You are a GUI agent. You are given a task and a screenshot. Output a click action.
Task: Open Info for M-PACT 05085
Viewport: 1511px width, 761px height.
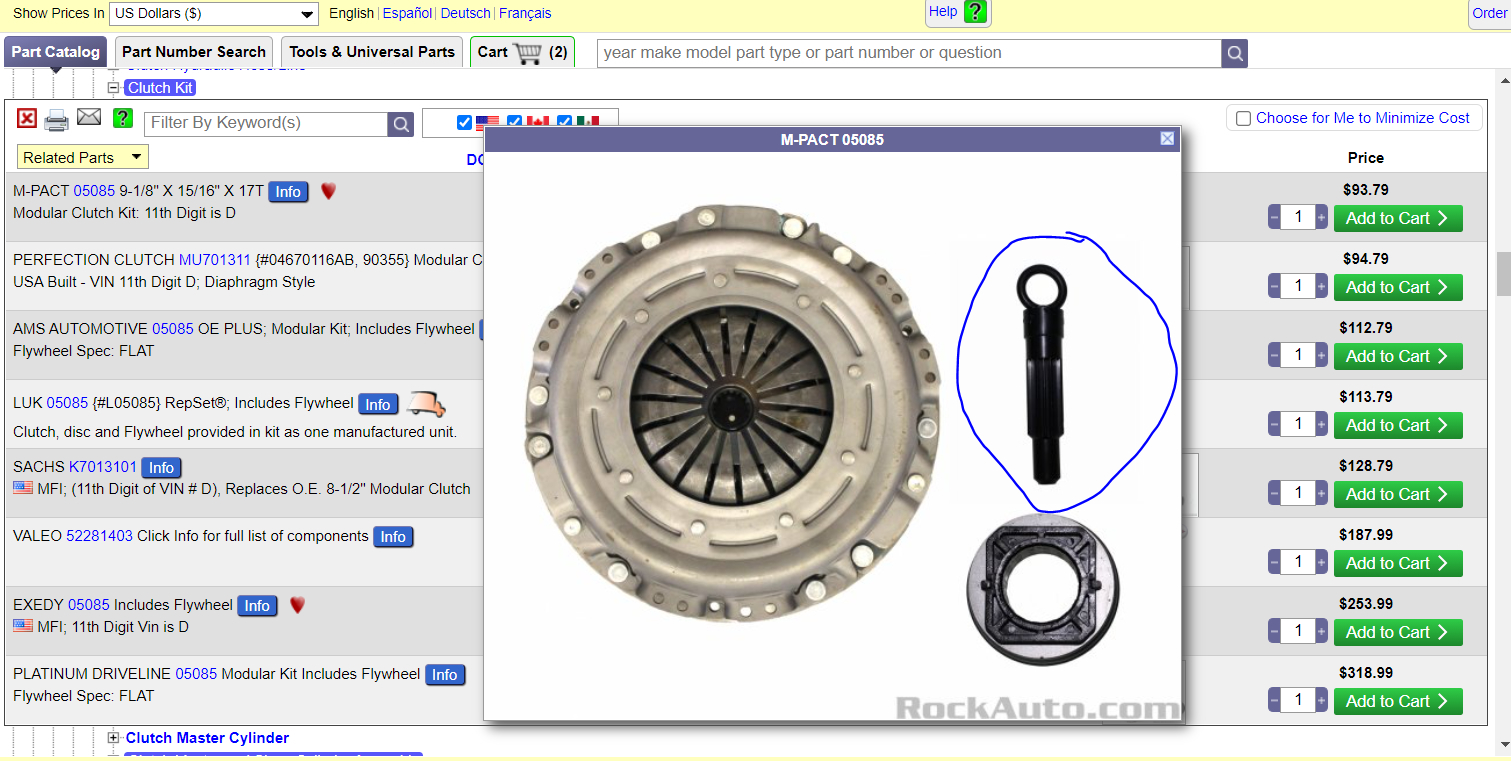288,192
